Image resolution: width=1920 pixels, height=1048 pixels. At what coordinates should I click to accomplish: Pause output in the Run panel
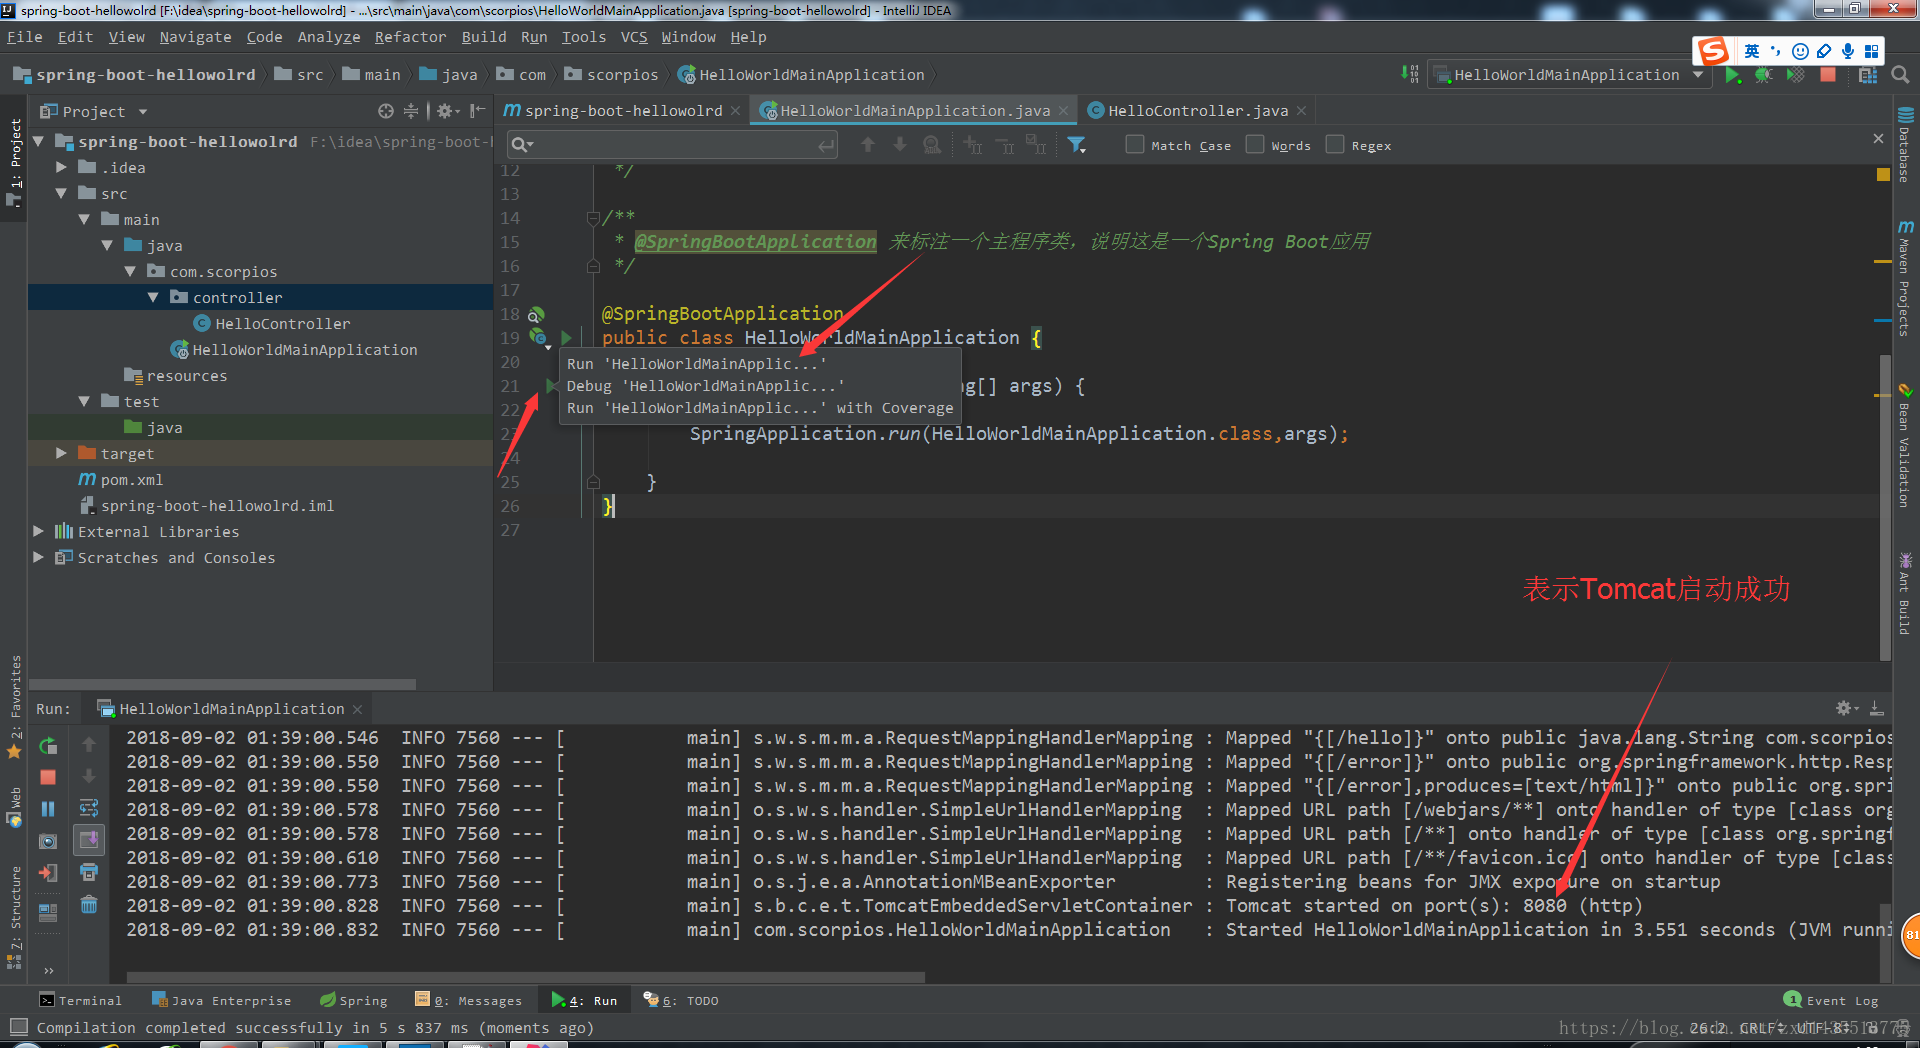click(48, 809)
